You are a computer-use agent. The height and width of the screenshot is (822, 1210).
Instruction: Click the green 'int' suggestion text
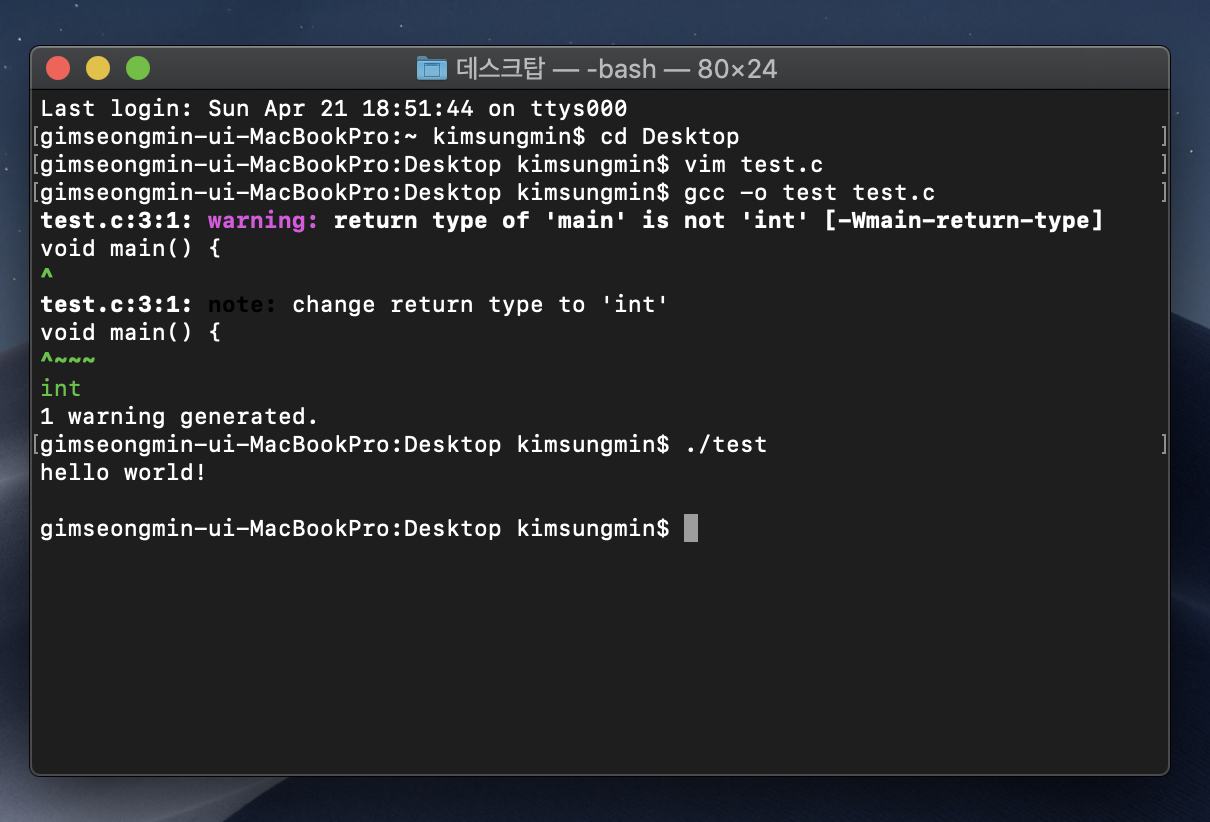[61, 388]
